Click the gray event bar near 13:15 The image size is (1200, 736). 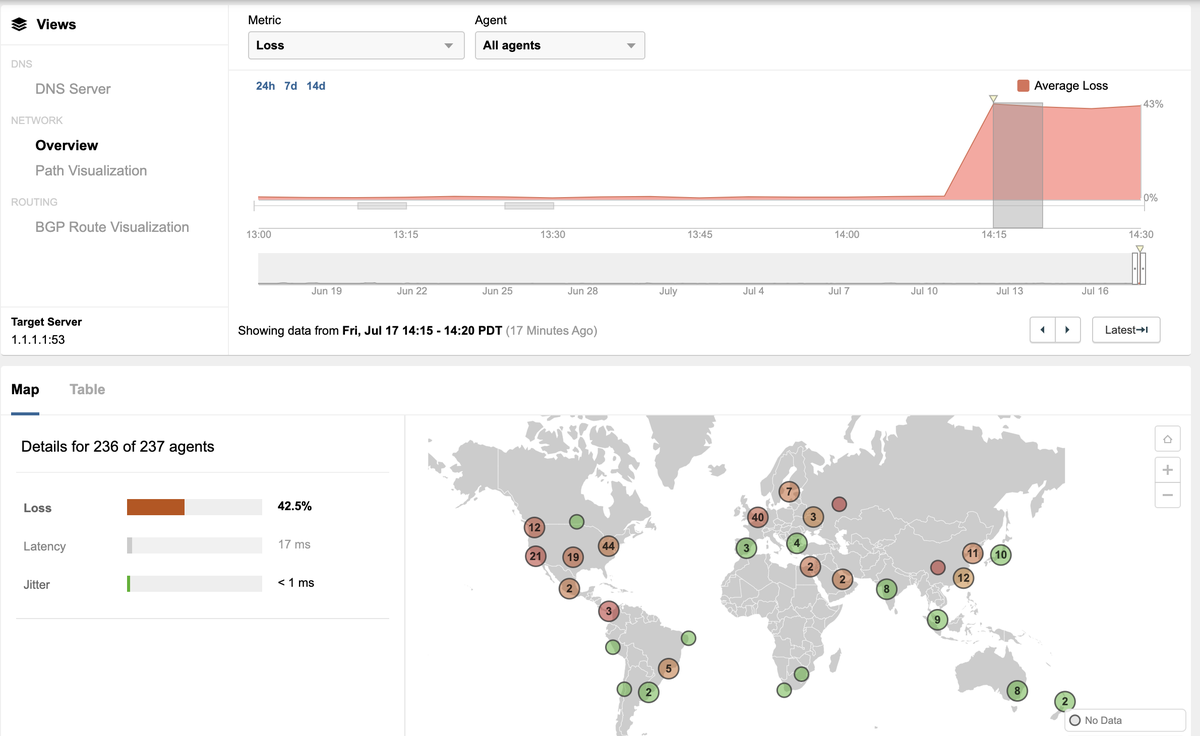click(x=382, y=206)
